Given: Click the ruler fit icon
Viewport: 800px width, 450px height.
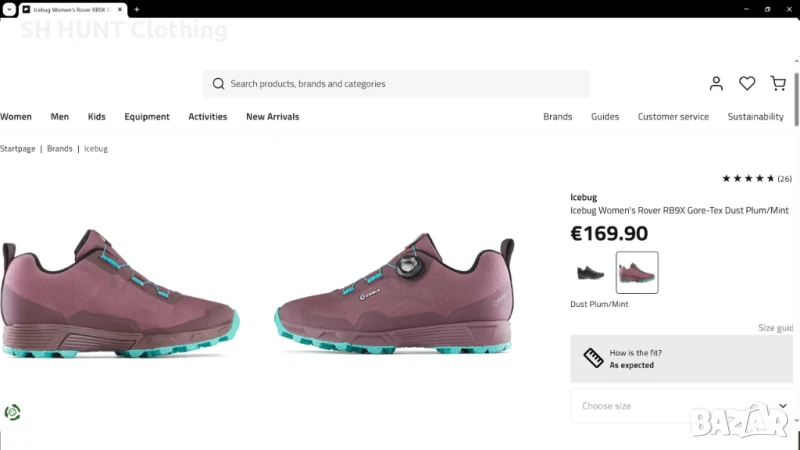Looking at the screenshot, I should pyautogui.click(x=592, y=358).
